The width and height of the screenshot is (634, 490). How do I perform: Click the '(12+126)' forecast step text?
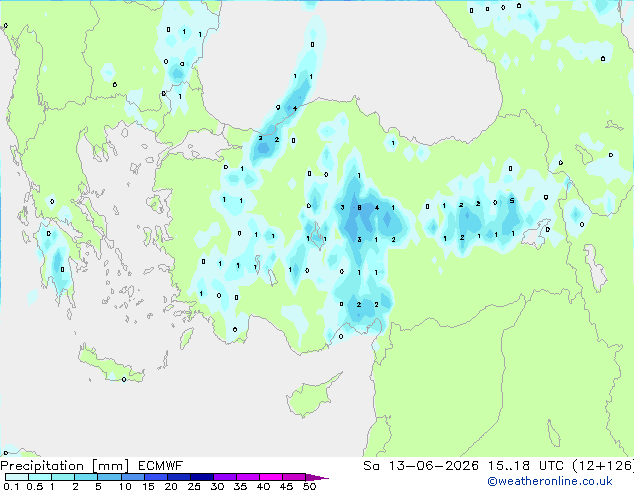coord(602,466)
